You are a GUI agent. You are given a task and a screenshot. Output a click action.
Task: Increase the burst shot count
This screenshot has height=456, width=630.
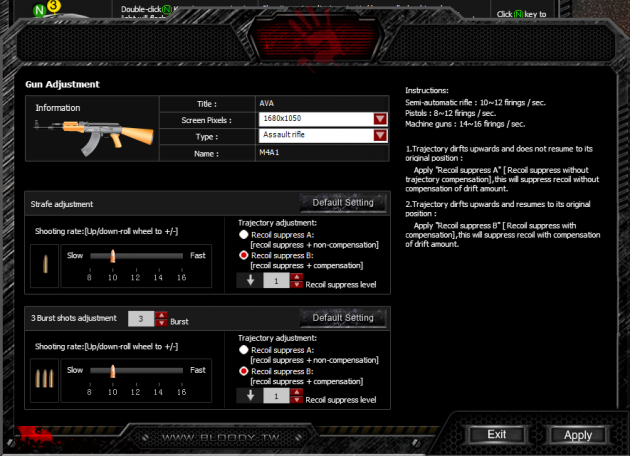pyautogui.click(x=160, y=315)
